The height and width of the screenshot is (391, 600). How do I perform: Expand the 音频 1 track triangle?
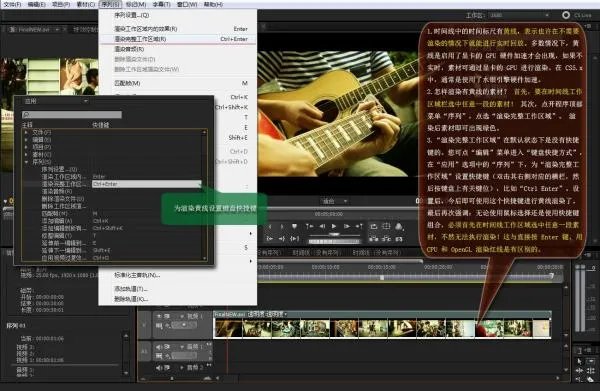(x=182, y=347)
